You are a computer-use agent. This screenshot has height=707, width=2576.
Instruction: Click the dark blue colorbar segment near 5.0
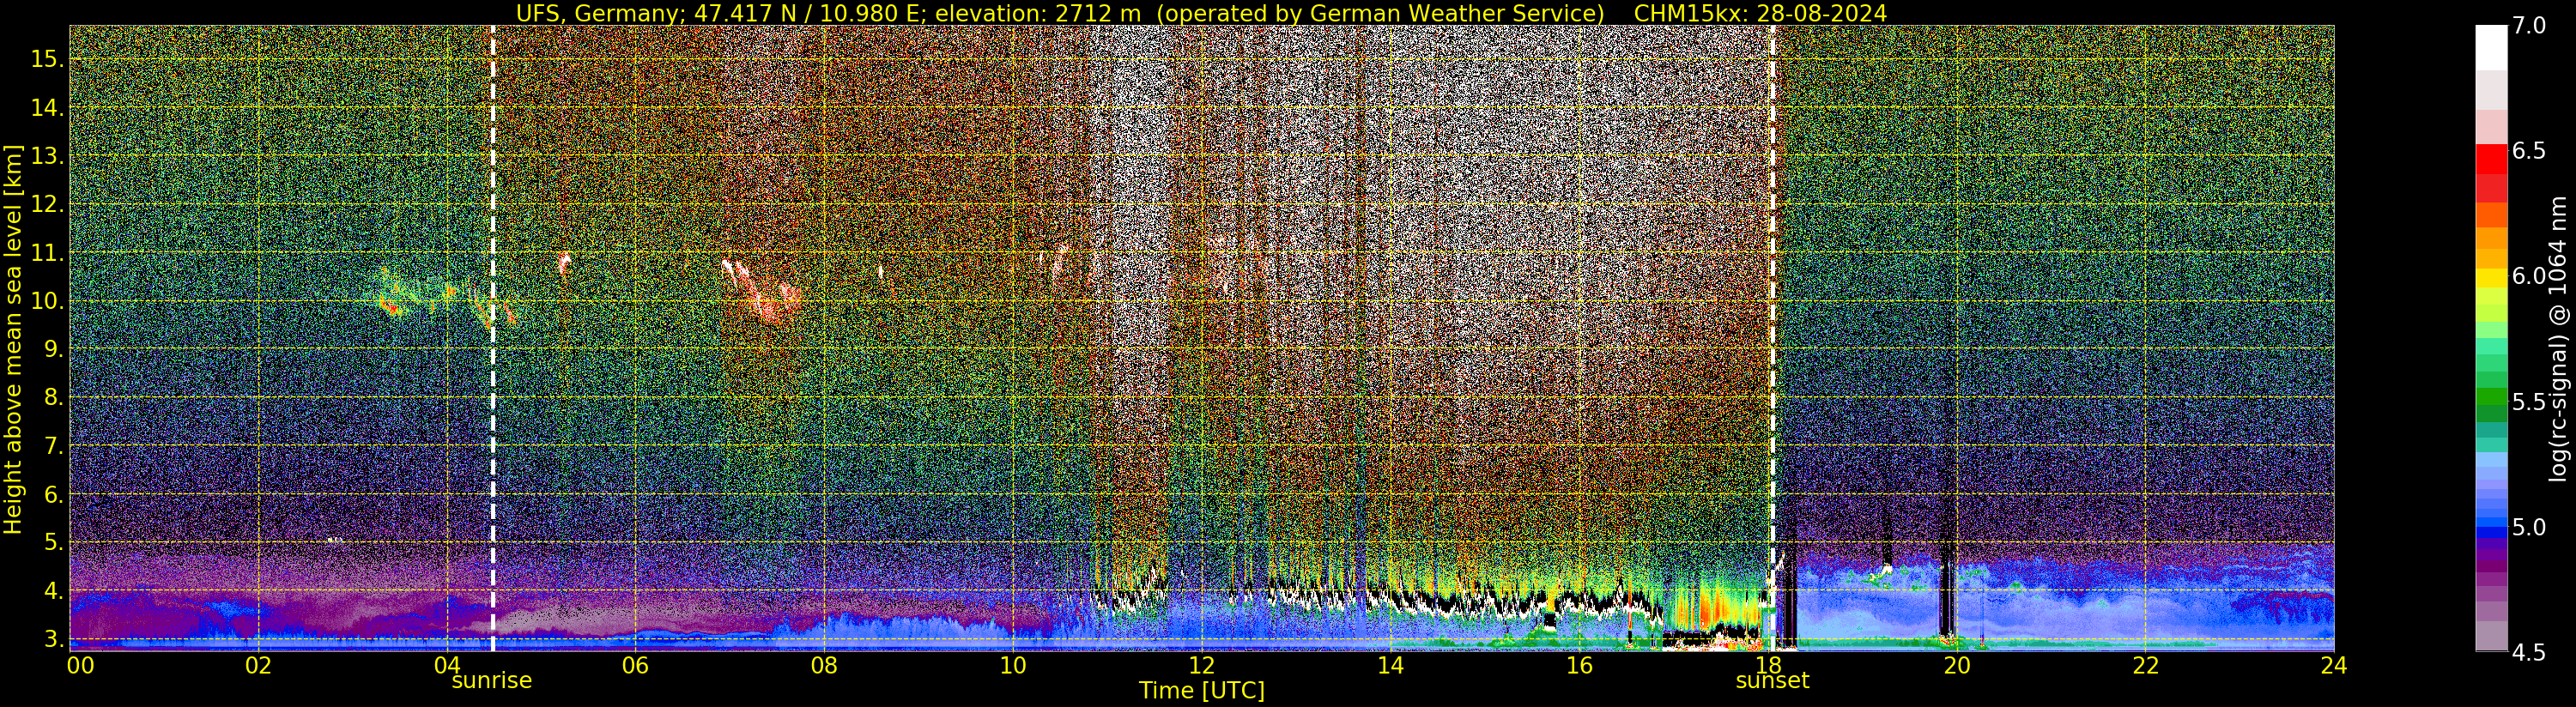point(2491,532)
